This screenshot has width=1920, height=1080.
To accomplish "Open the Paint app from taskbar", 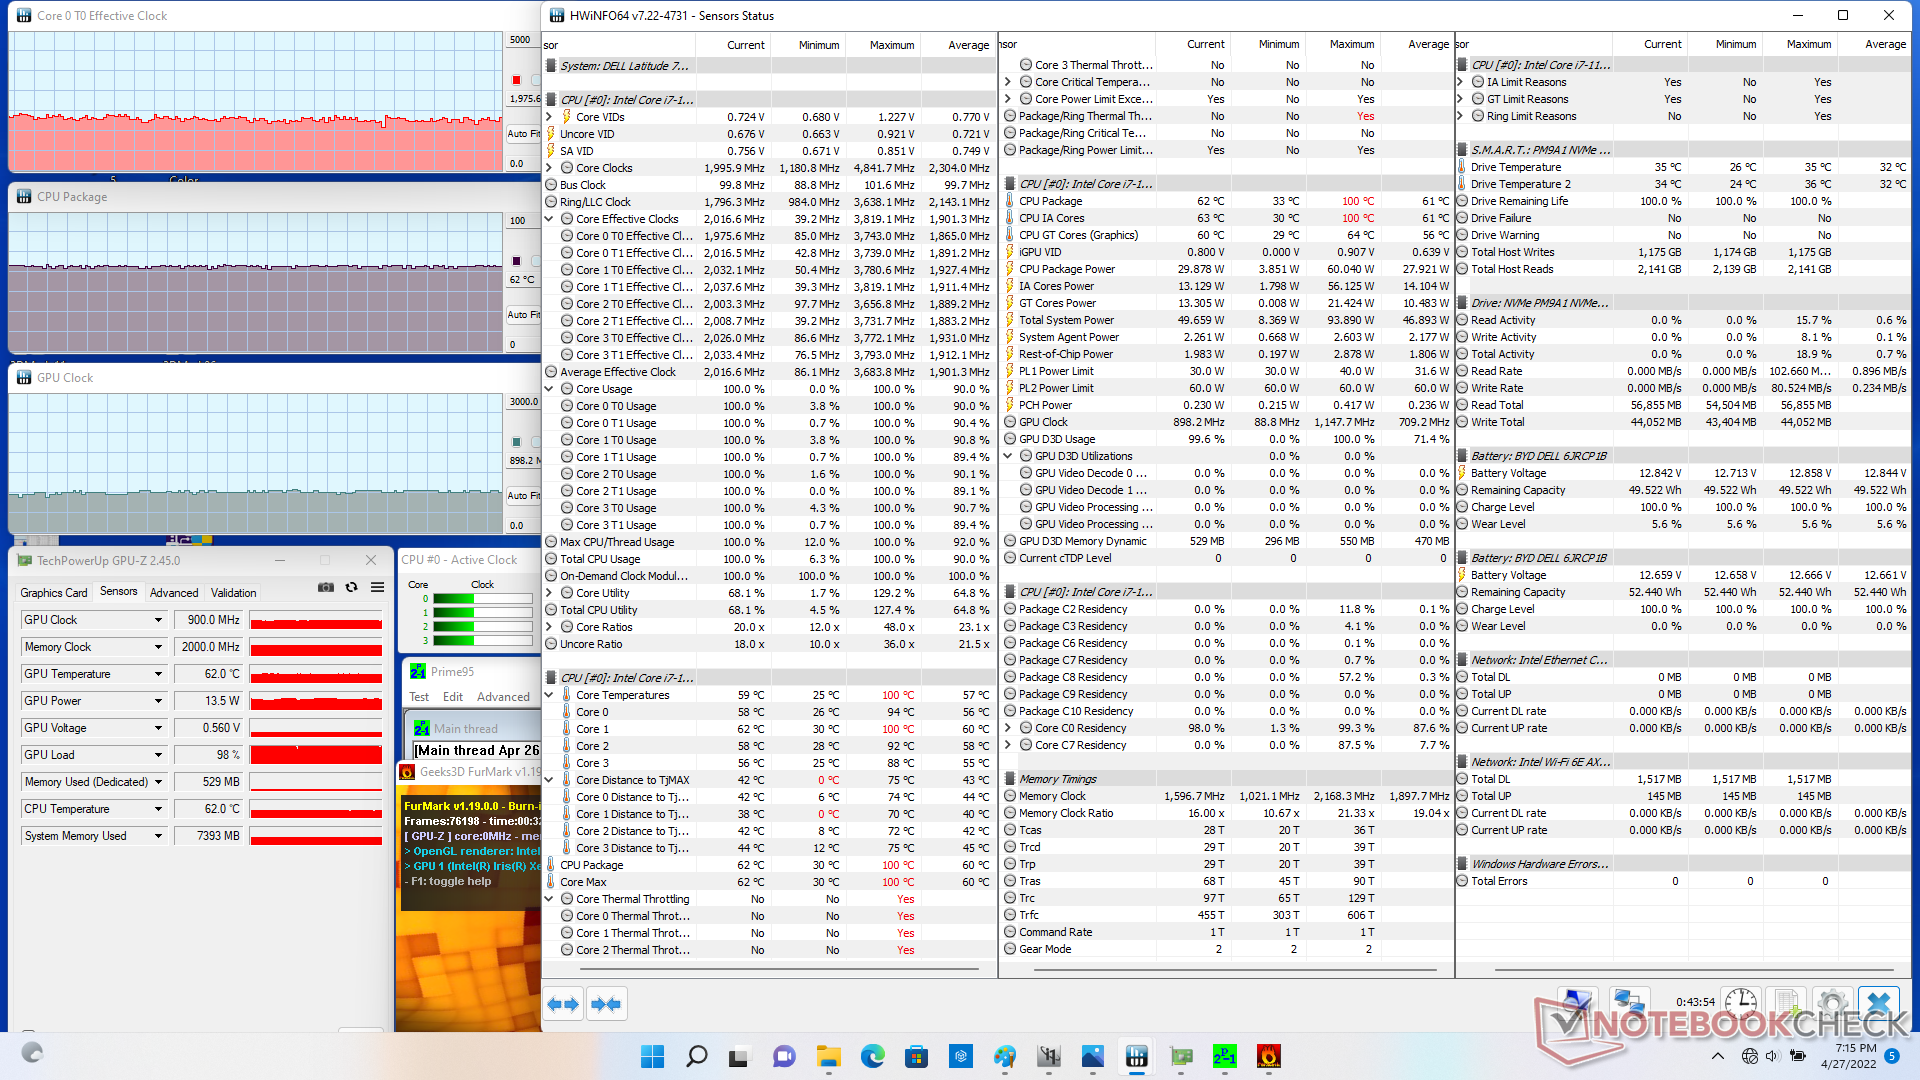I will tap(1004, 1056).
